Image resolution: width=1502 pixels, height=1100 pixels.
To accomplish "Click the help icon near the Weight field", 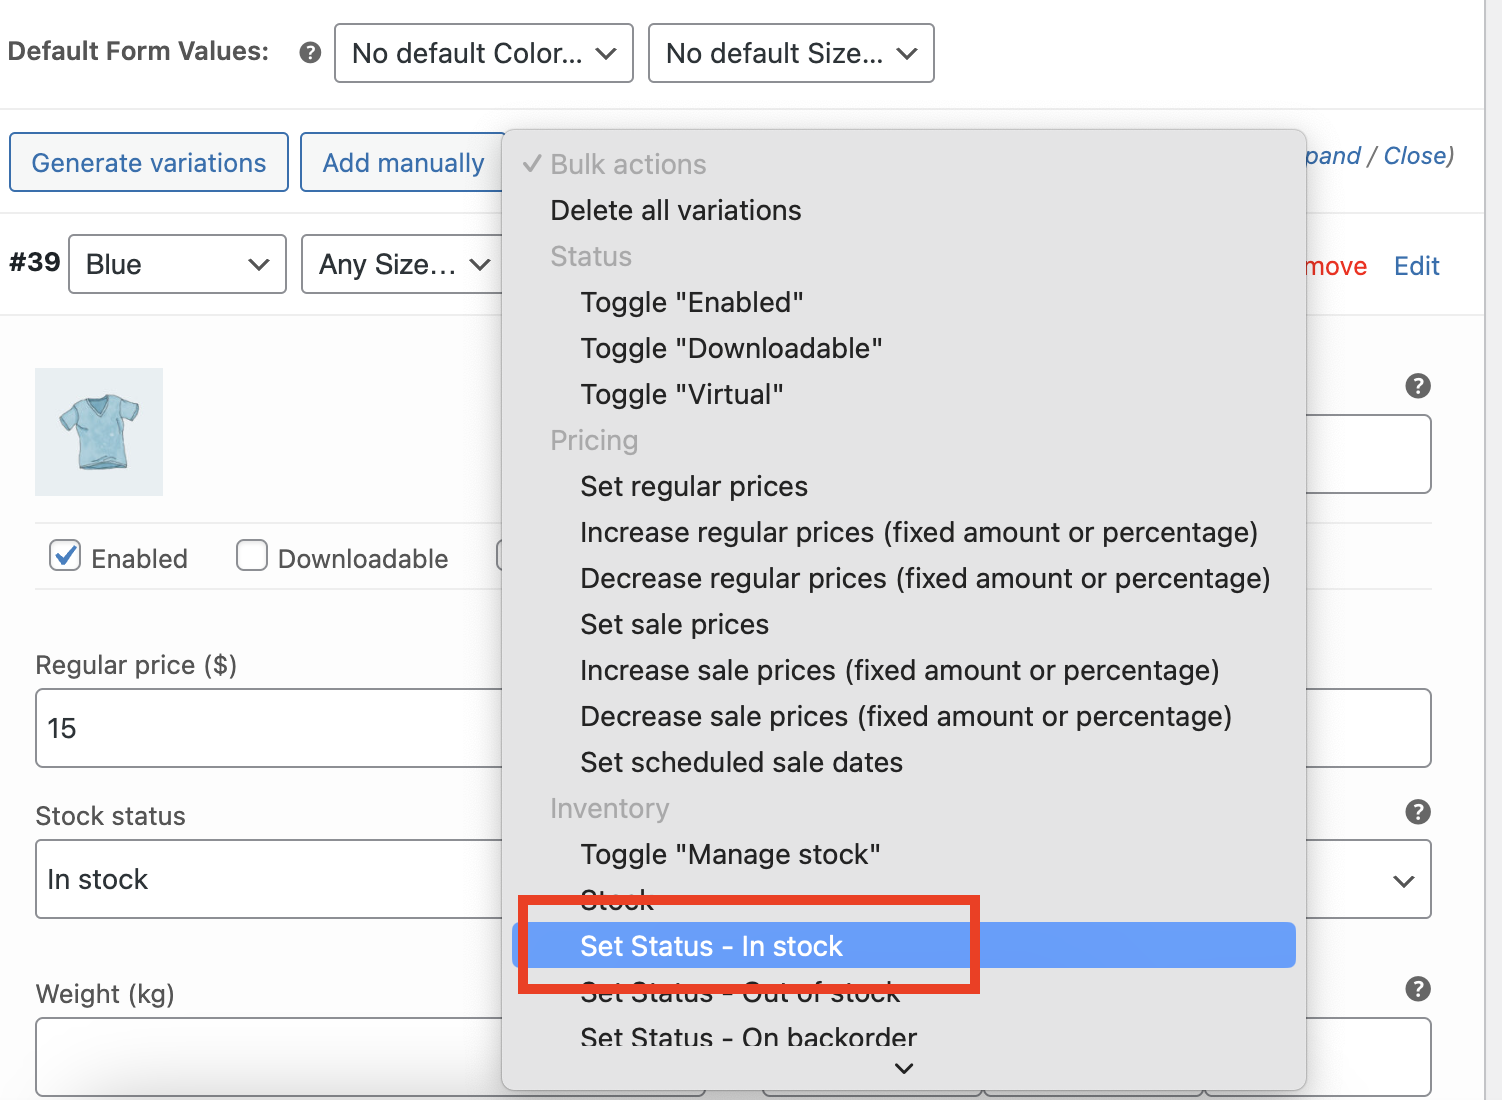I will tap(1417, 989).
